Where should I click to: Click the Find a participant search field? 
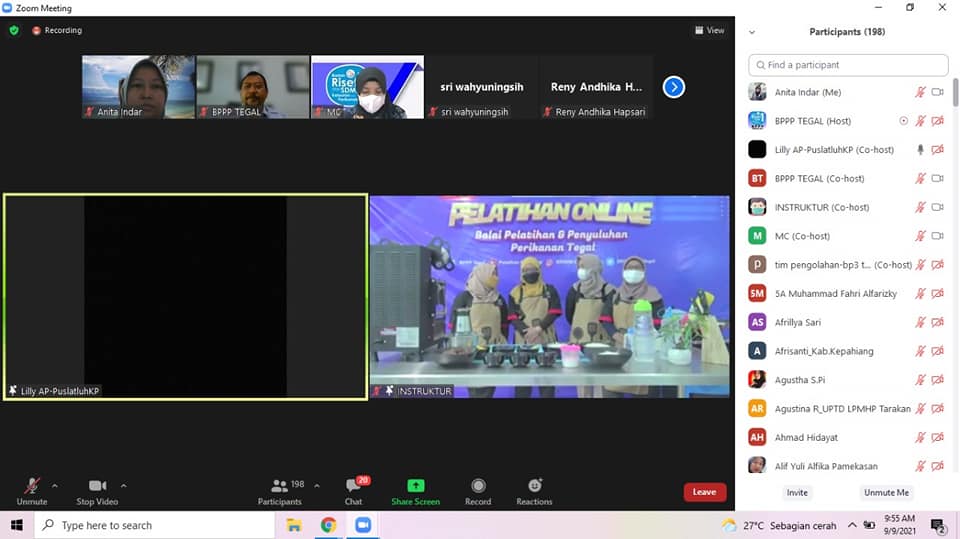(x=848, y=65)
